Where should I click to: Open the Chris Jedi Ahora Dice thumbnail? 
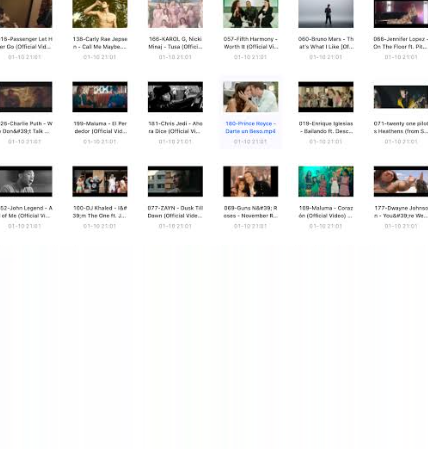click(175, 97)
